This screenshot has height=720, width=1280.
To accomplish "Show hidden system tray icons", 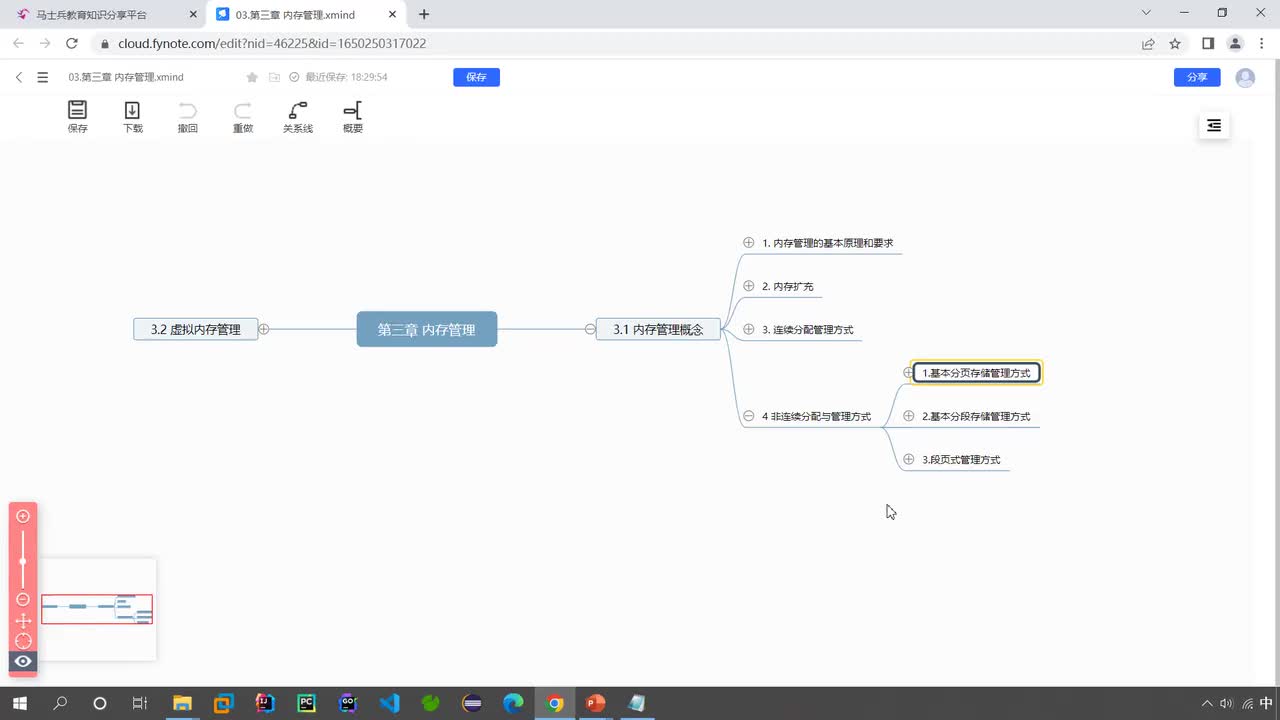I will pos(1207,703).
